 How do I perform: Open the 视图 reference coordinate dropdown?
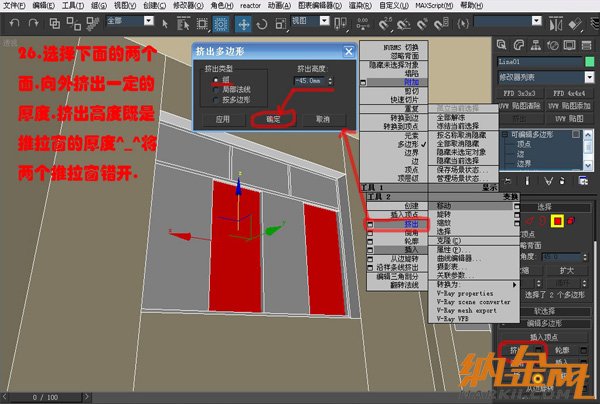pyautogui.click(x=324, y=21)
